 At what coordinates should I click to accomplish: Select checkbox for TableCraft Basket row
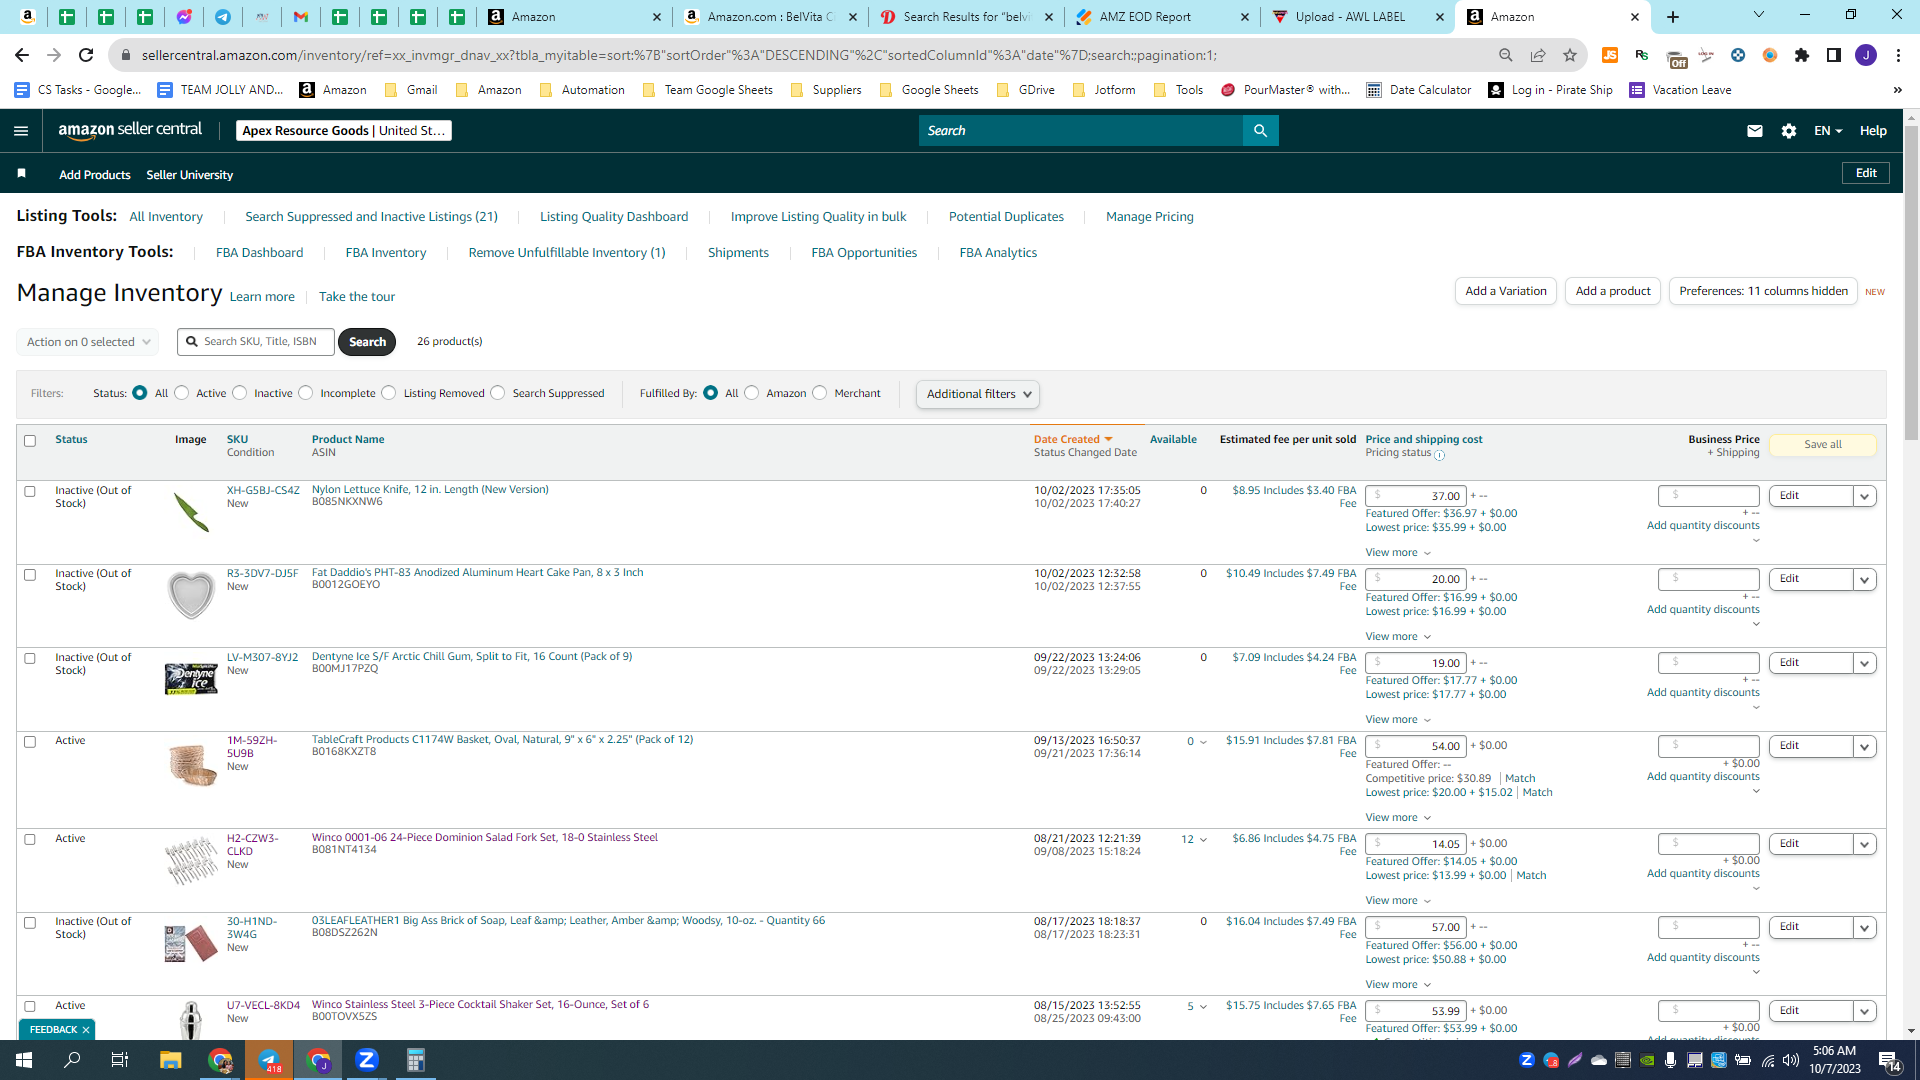(30, 742)
